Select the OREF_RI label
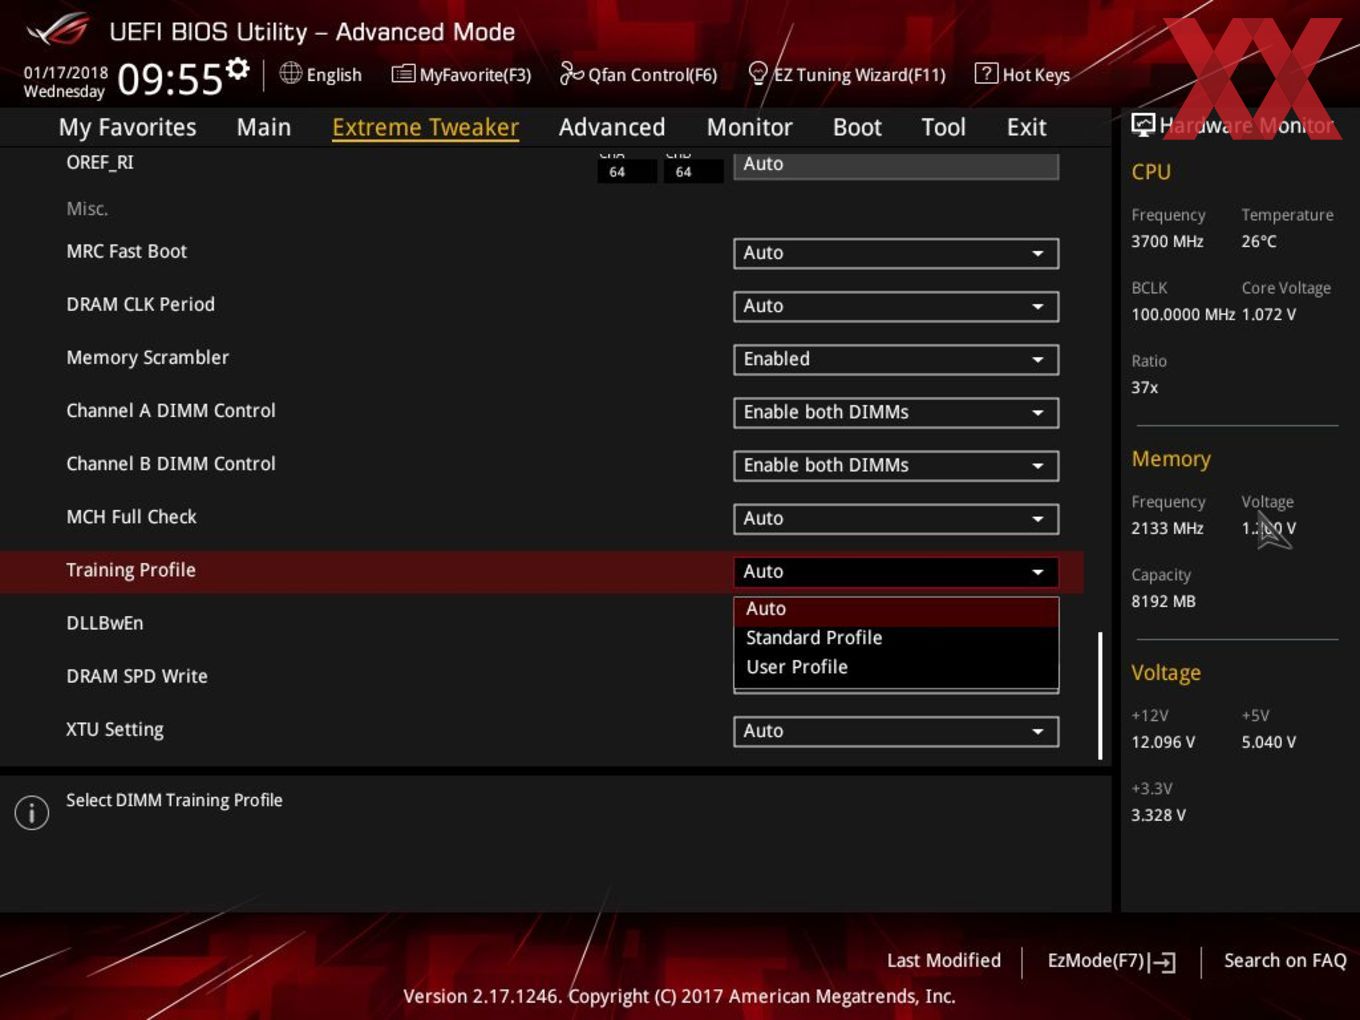This screenshot has width=1360, height=1020. click(x=100, y=162)
